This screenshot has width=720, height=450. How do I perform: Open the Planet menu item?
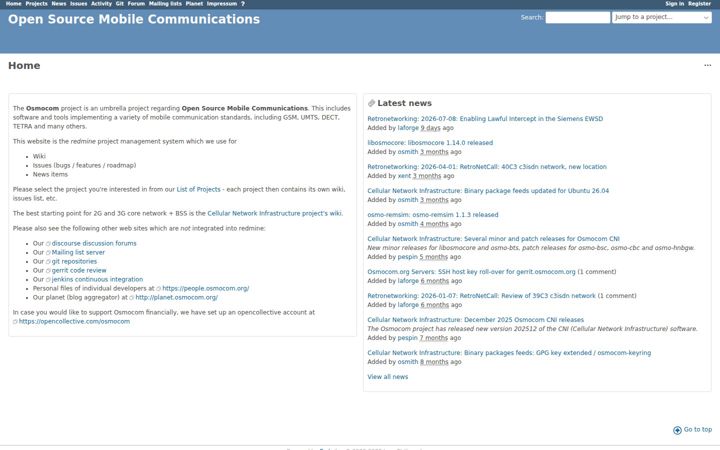coord(194,4)
